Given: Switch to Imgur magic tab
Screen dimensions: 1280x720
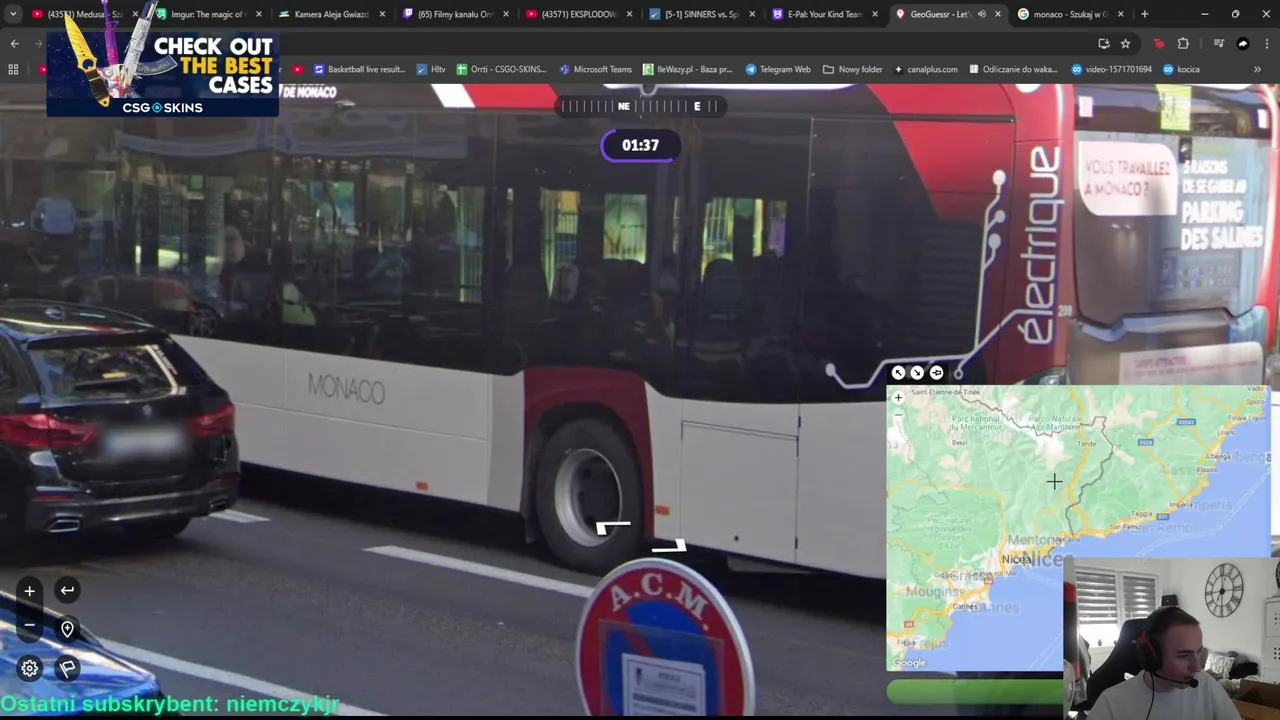Looking at the screenshot, I should pos(208,14).
